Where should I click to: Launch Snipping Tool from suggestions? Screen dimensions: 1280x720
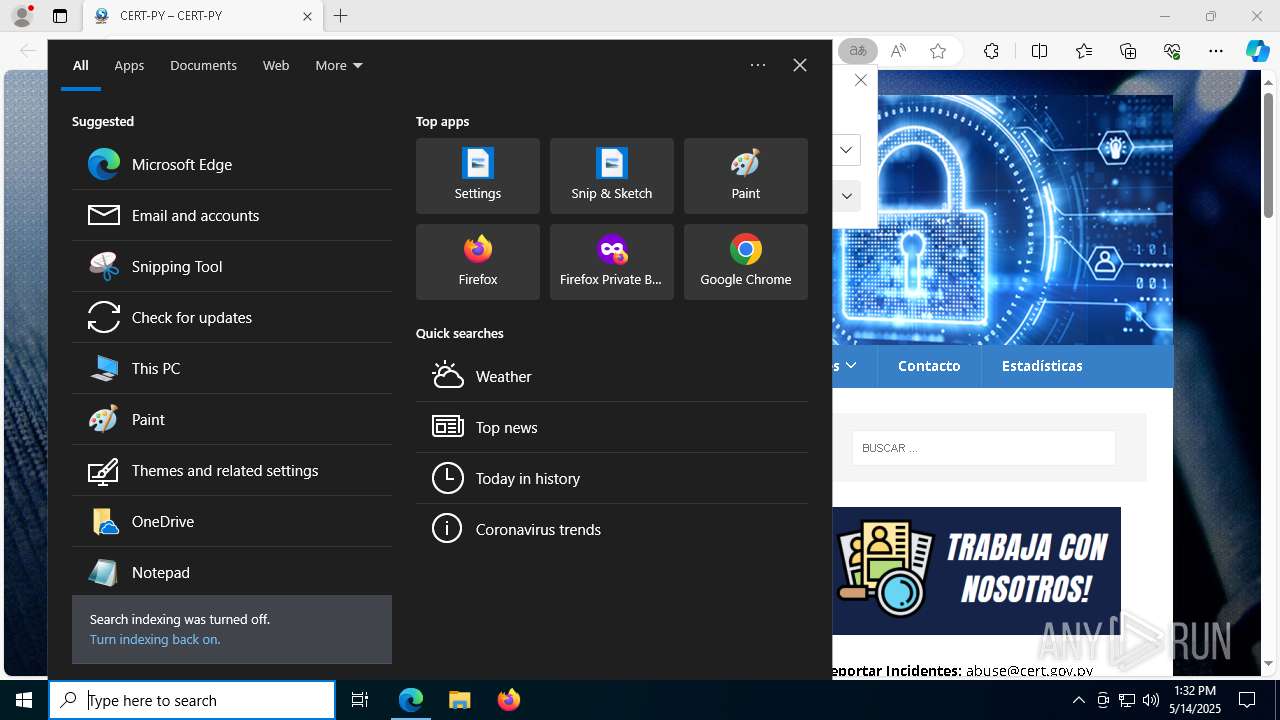point(232,266)
